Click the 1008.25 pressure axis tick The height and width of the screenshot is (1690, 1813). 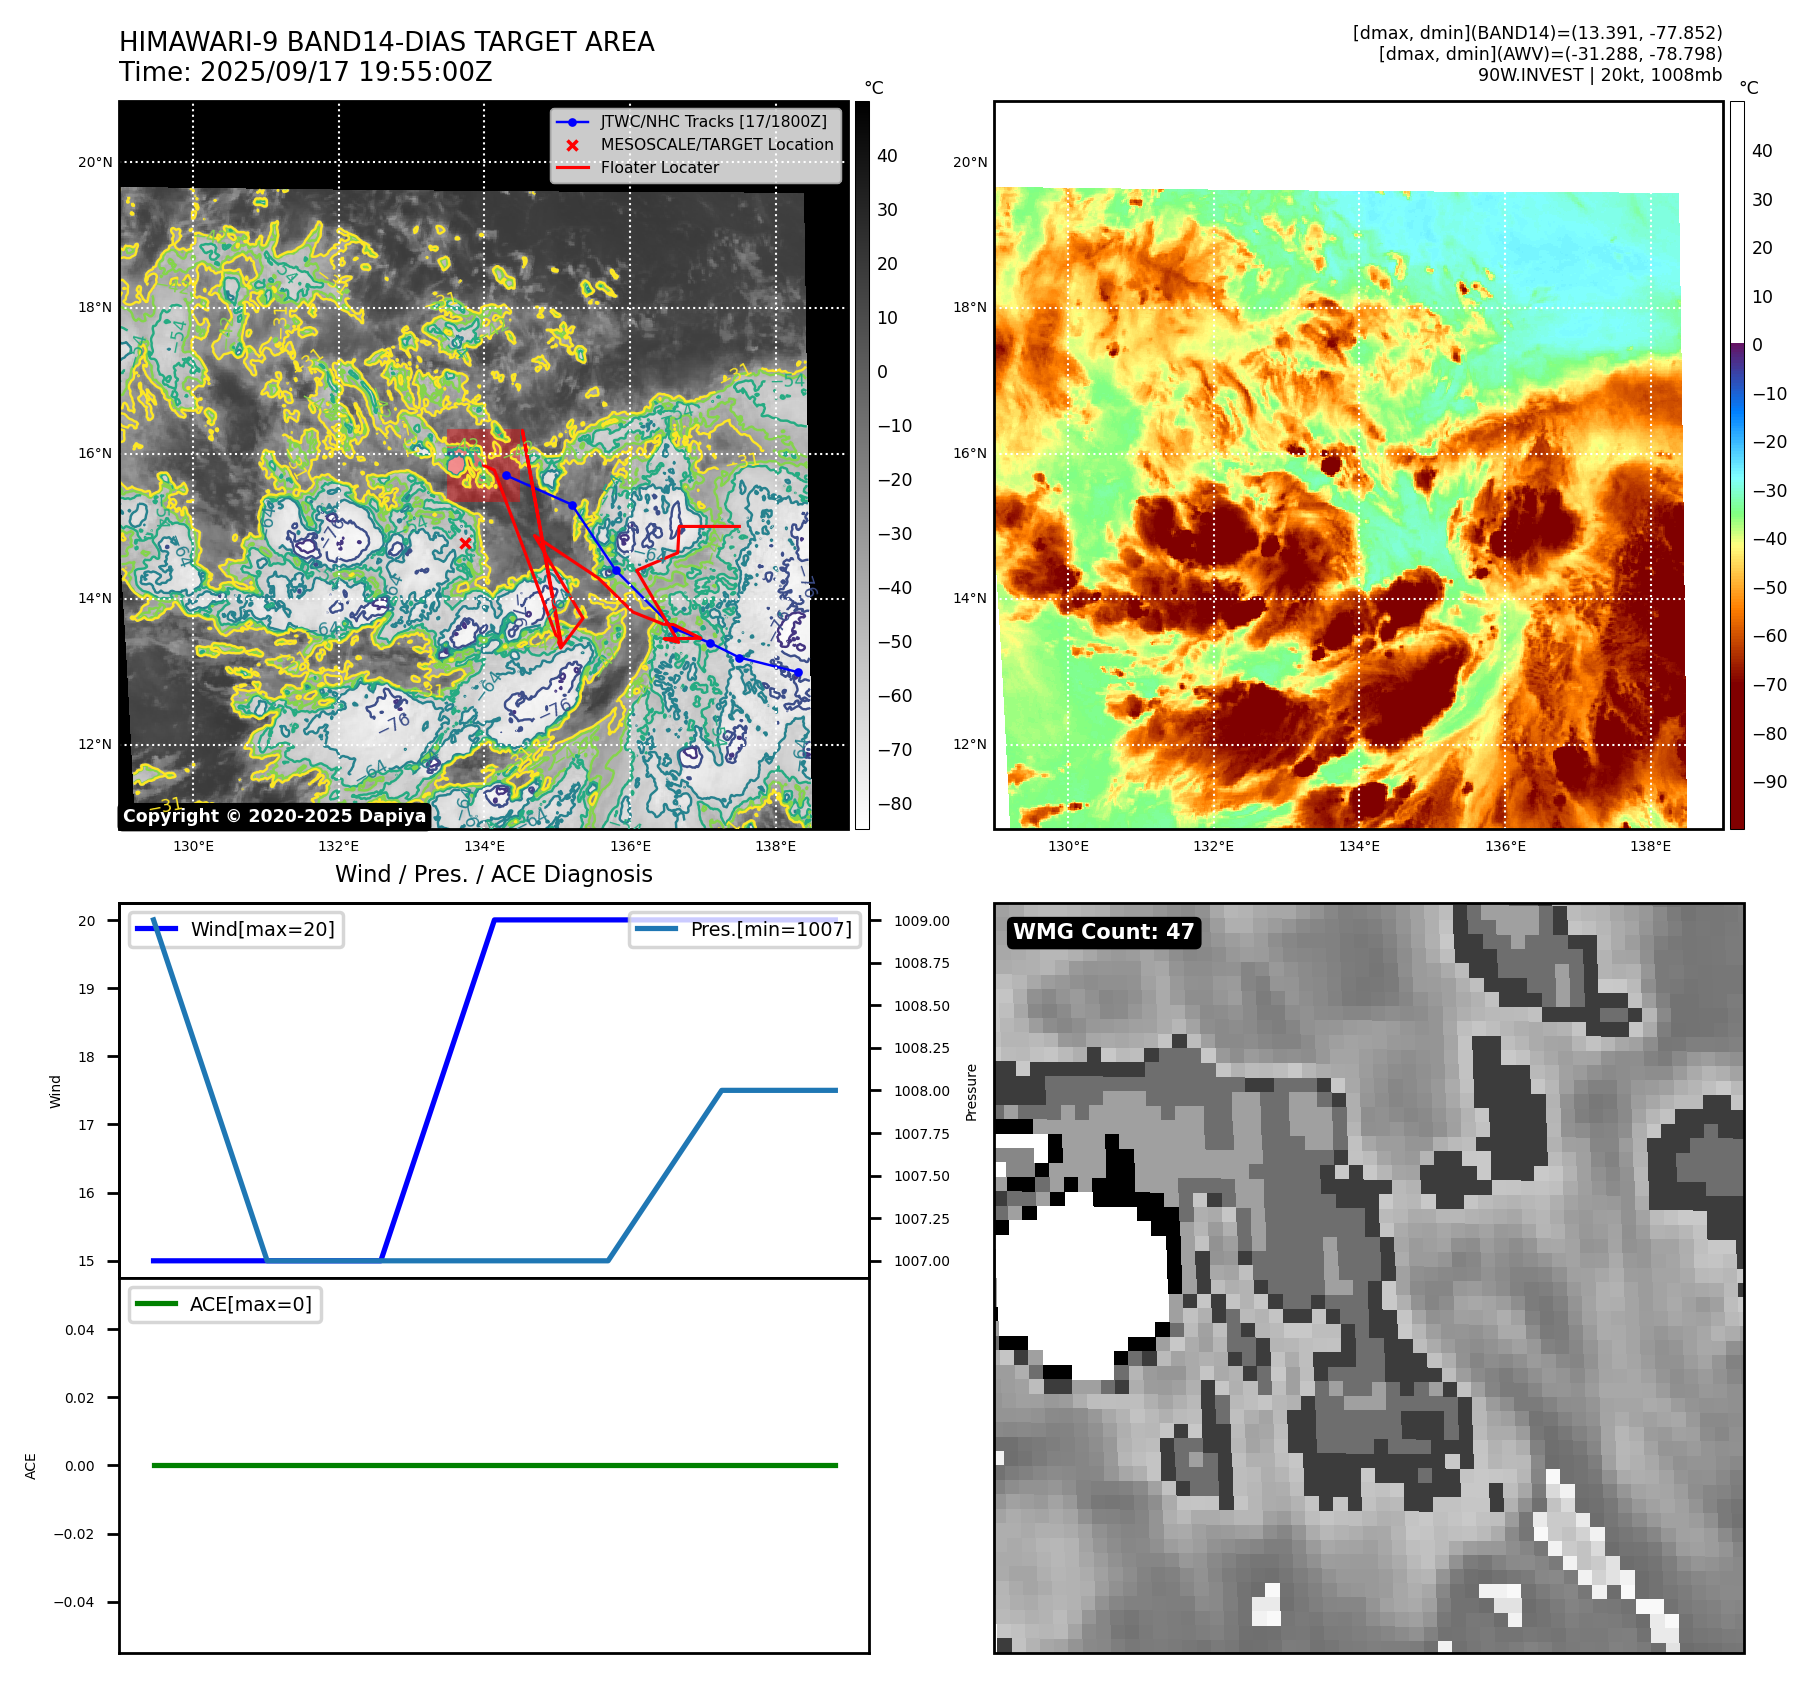click(x=922, y=1048)
